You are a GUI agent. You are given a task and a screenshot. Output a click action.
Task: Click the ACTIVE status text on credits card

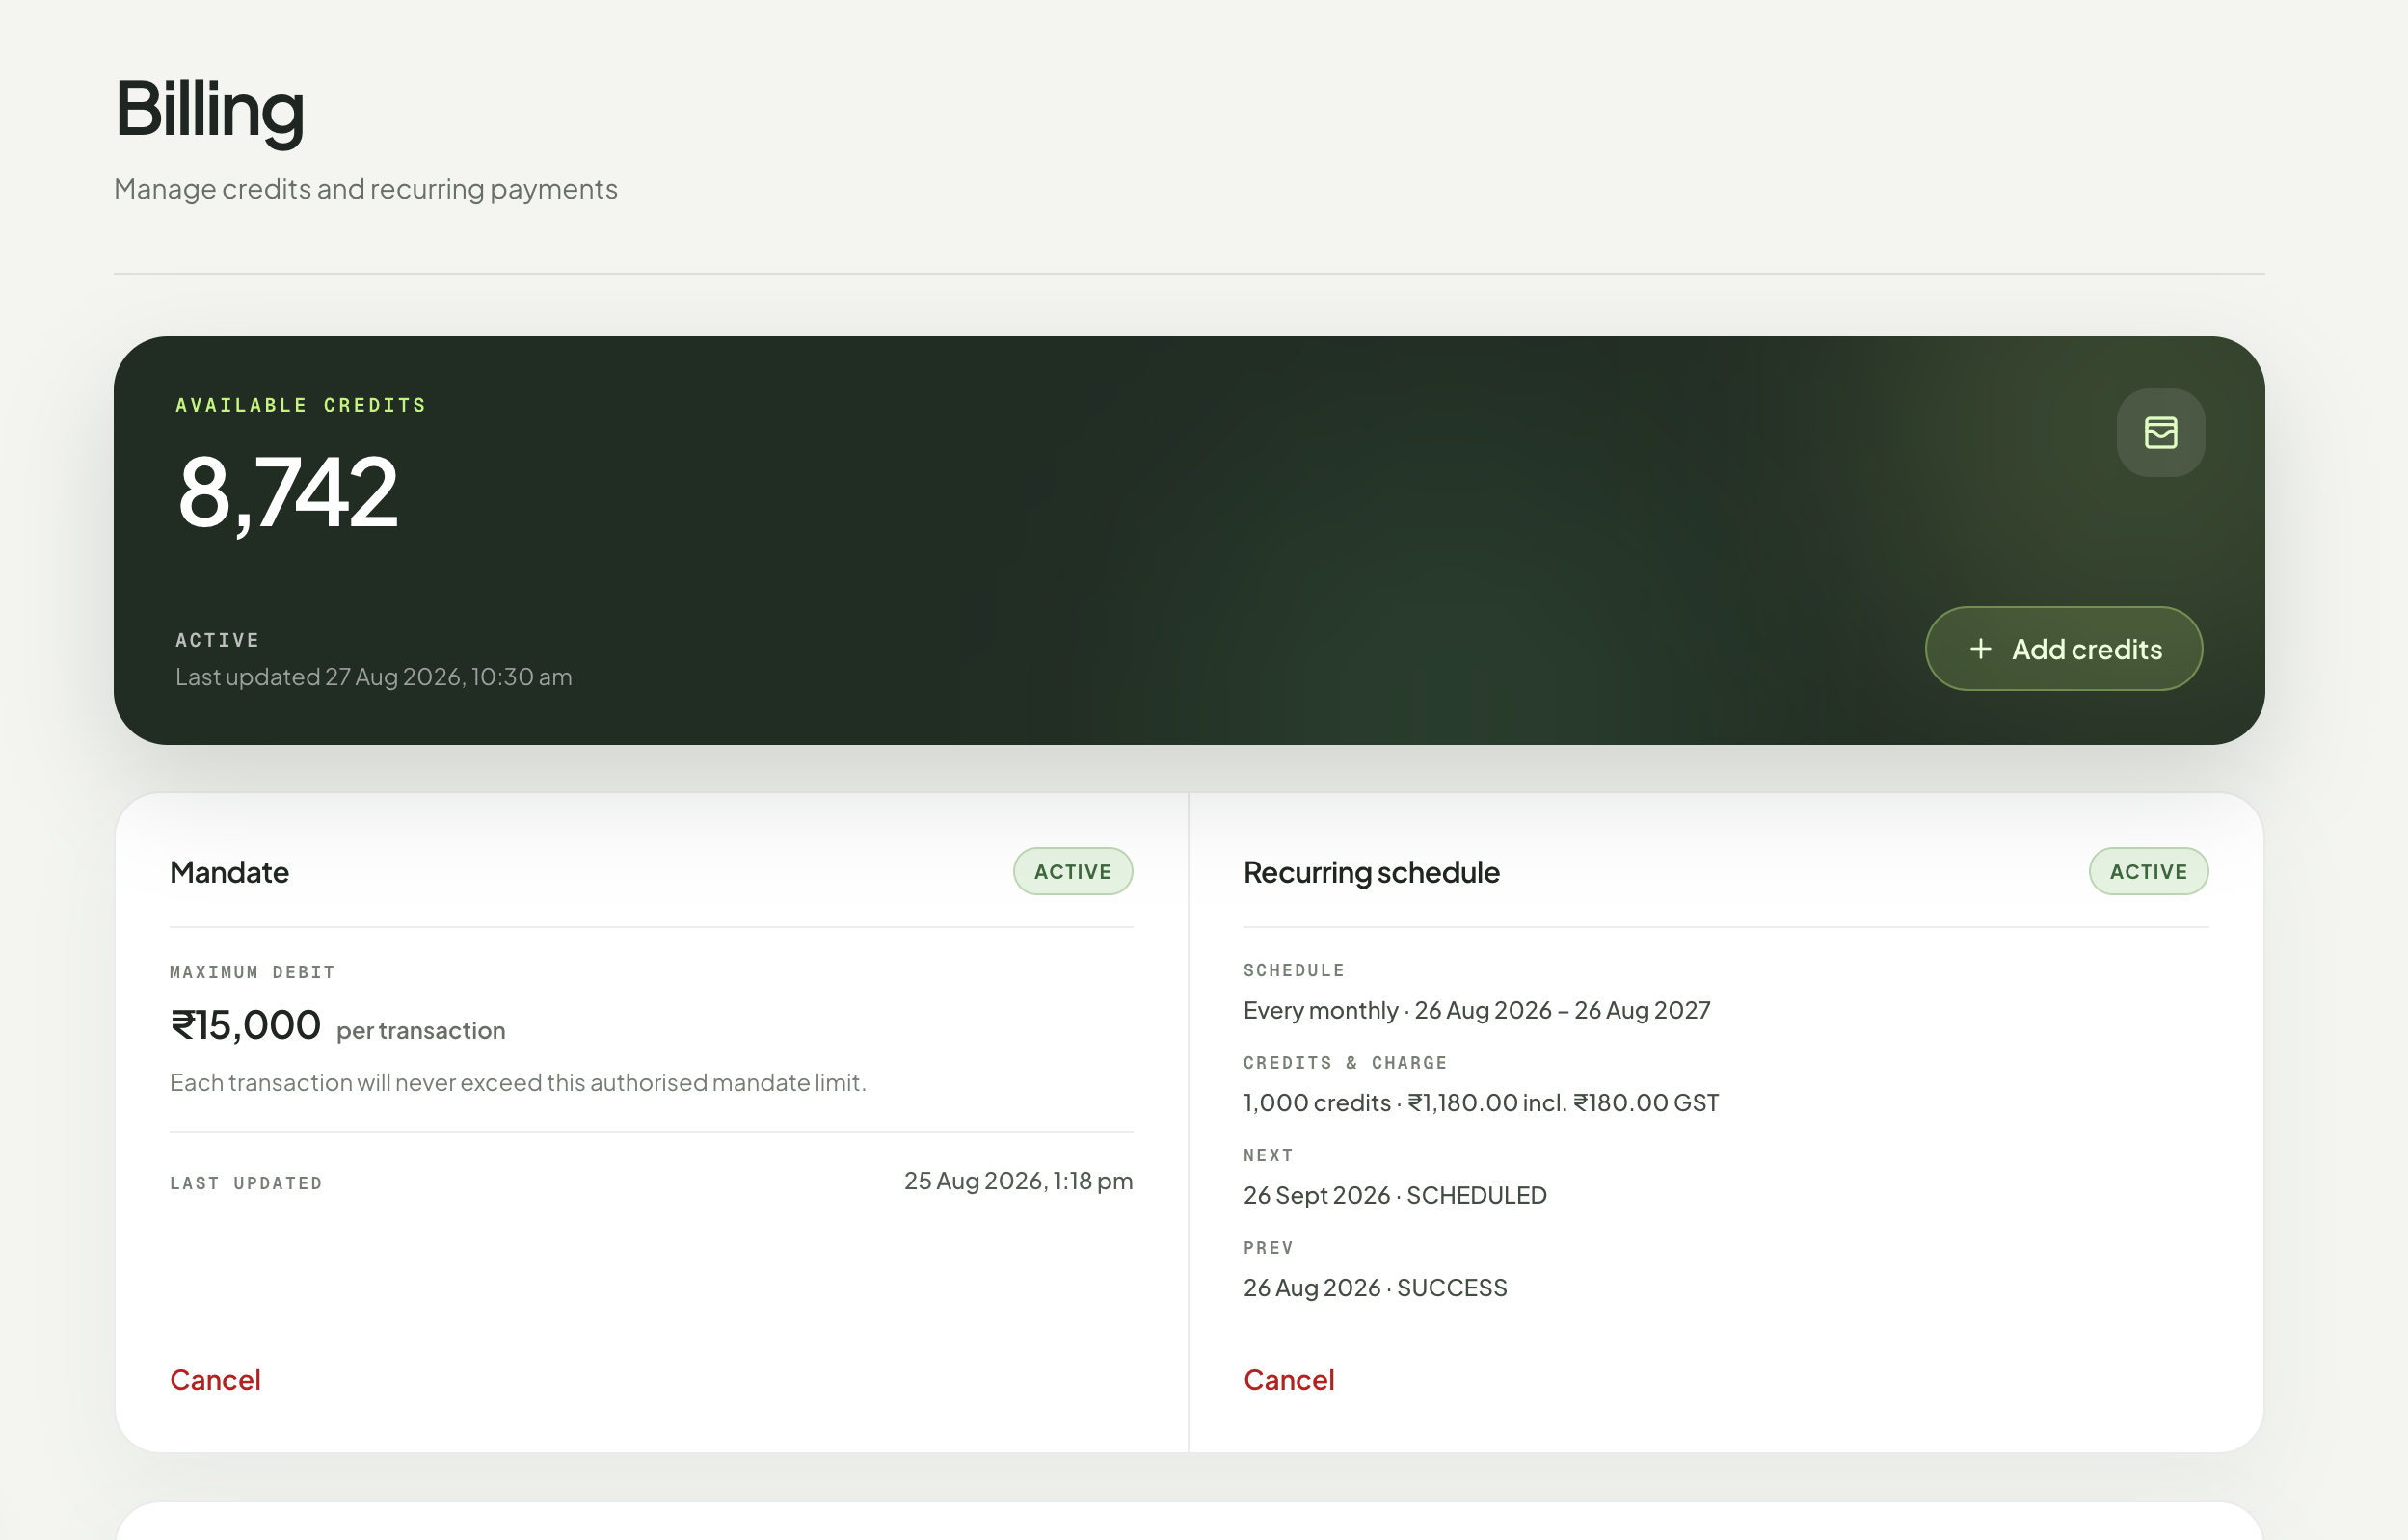click(x=217, y=640)
